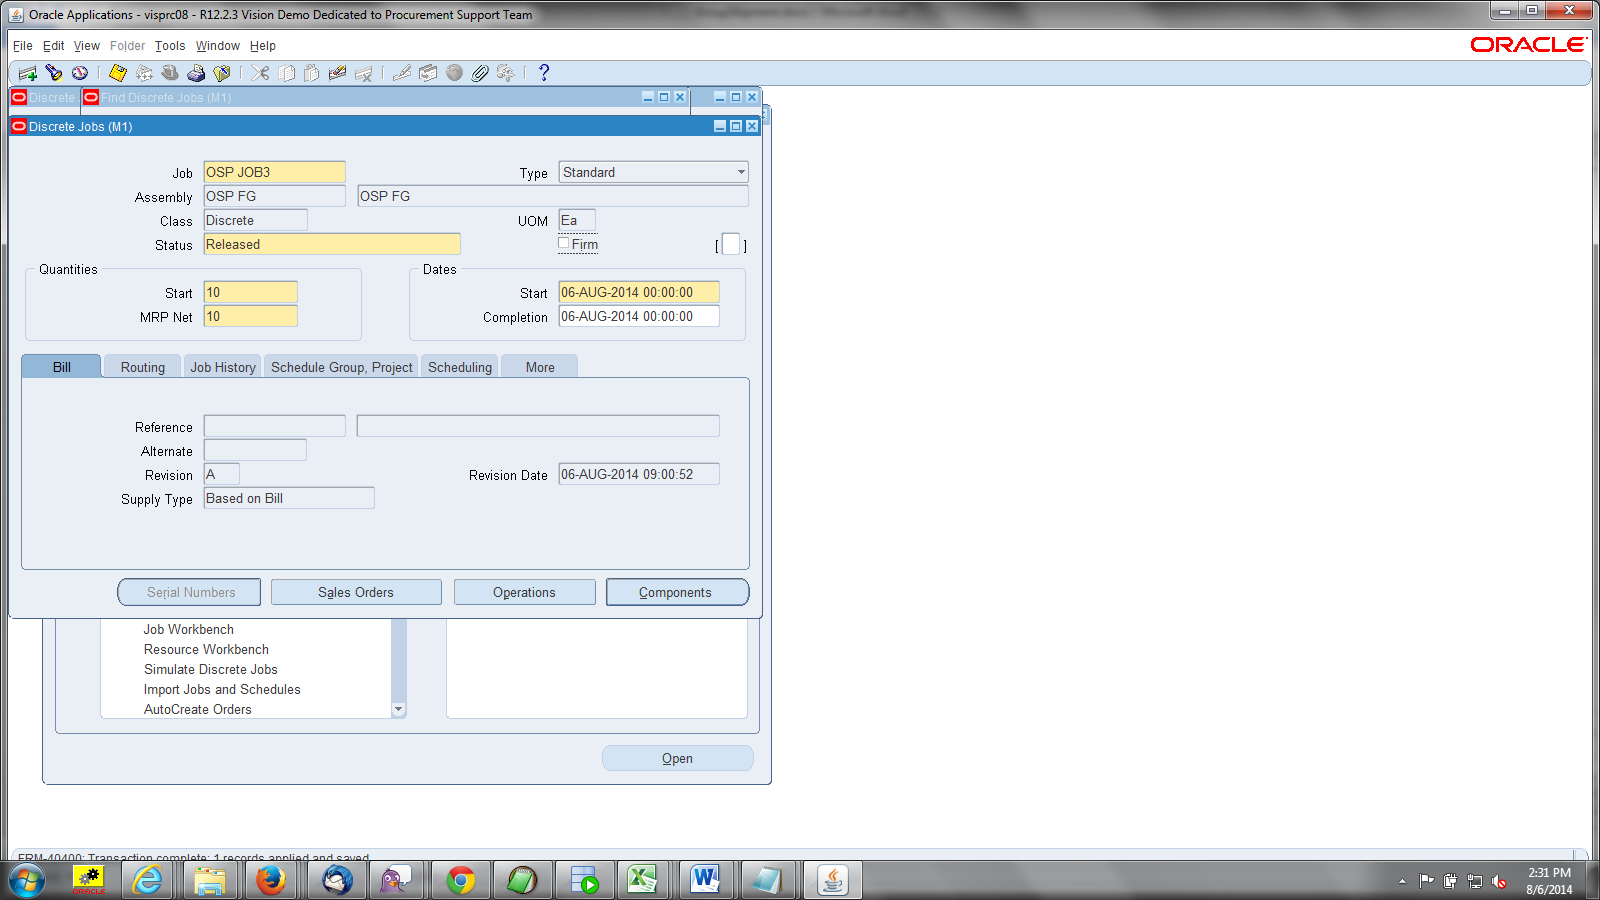Click the Serial Numbers button
This screenshot has height=900, width=1600.
pos(190,592)
